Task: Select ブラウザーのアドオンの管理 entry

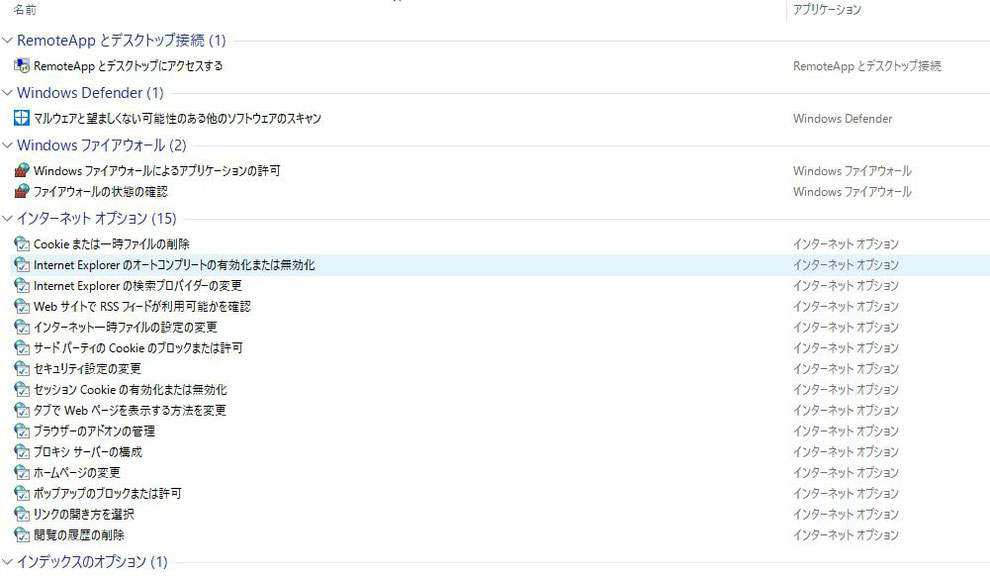Action: [x=94, y=431]
